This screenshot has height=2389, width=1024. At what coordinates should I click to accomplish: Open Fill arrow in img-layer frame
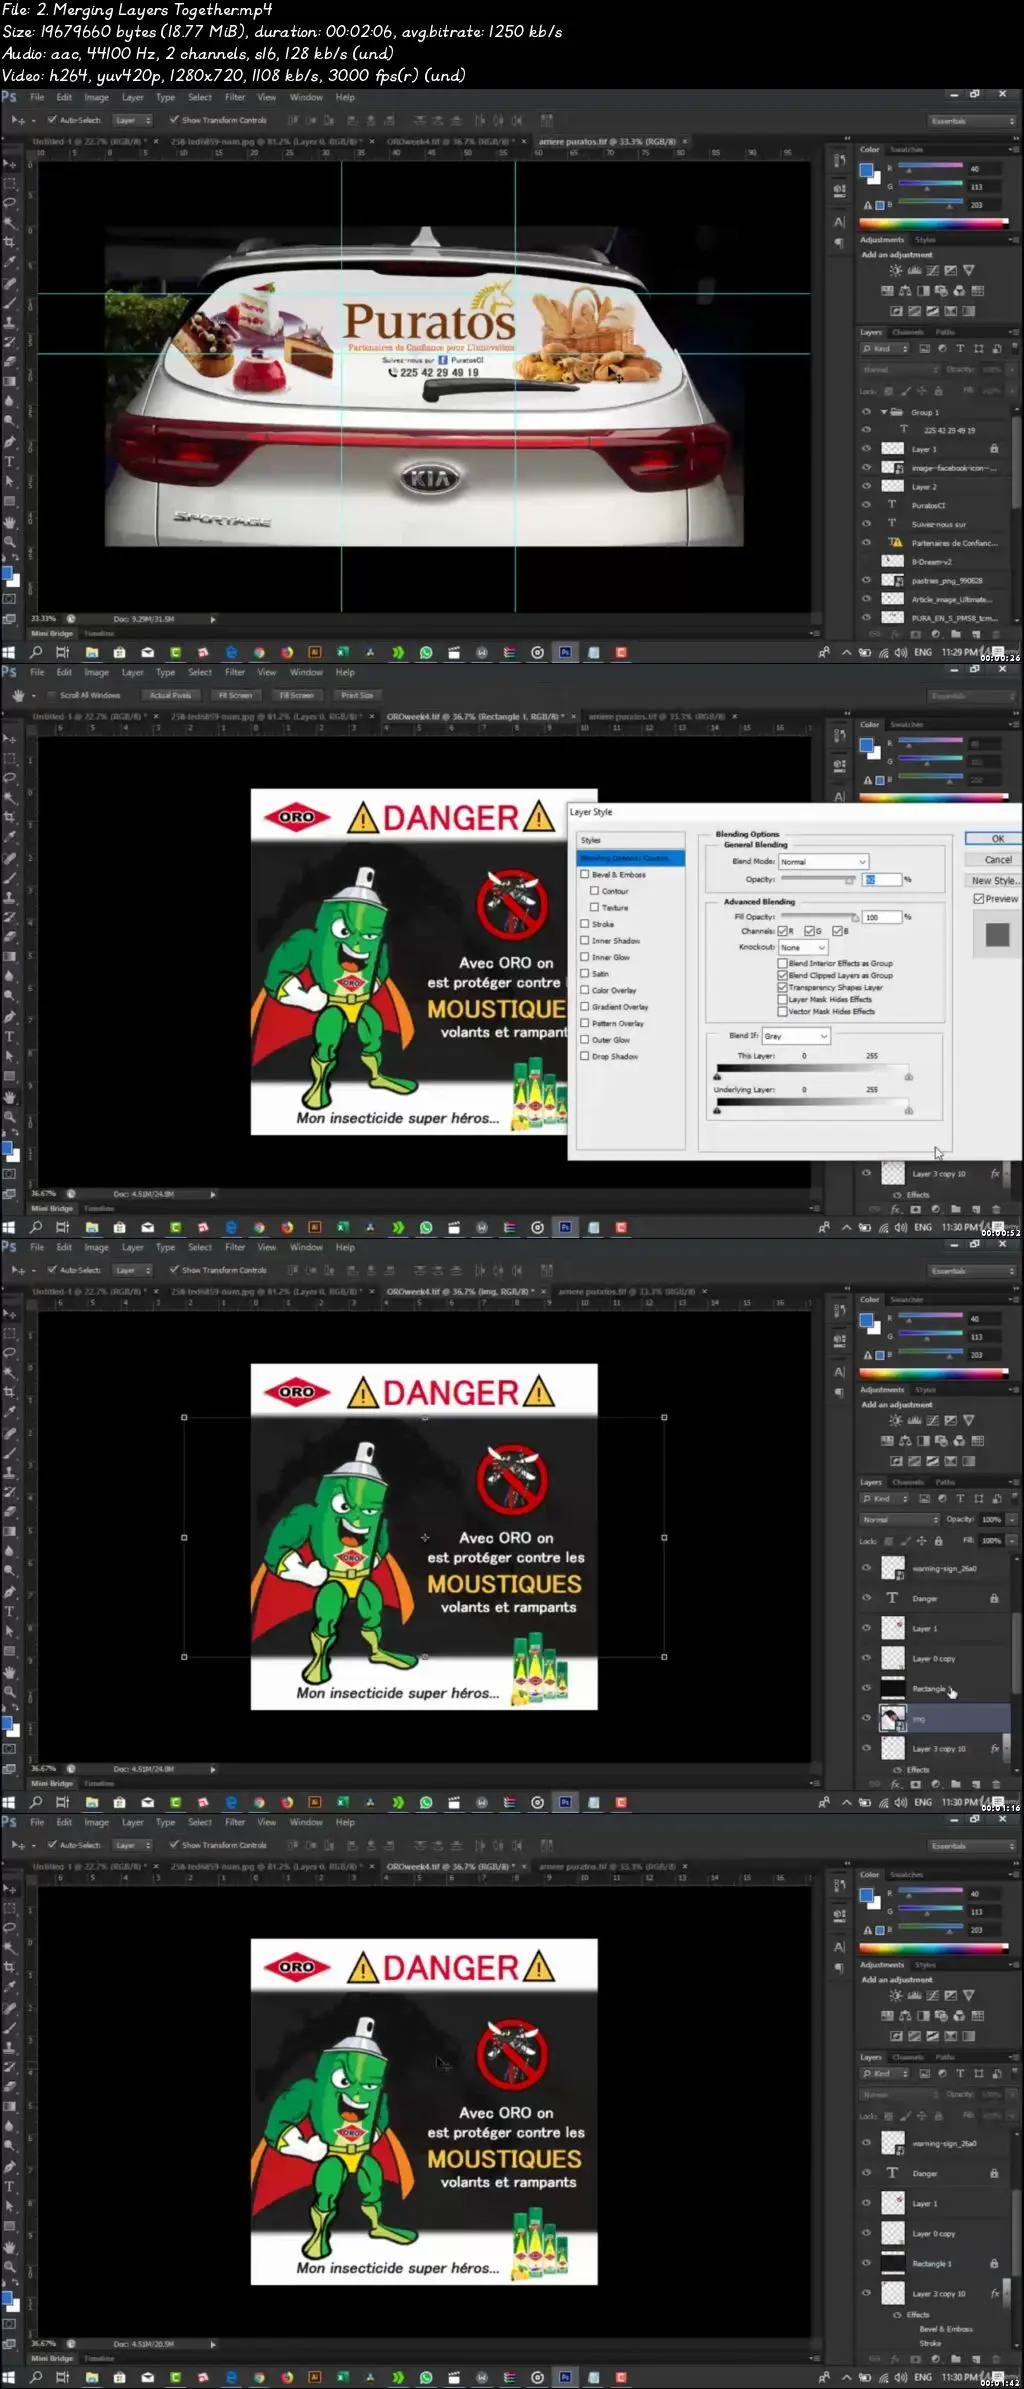tap(1012, 1541)
